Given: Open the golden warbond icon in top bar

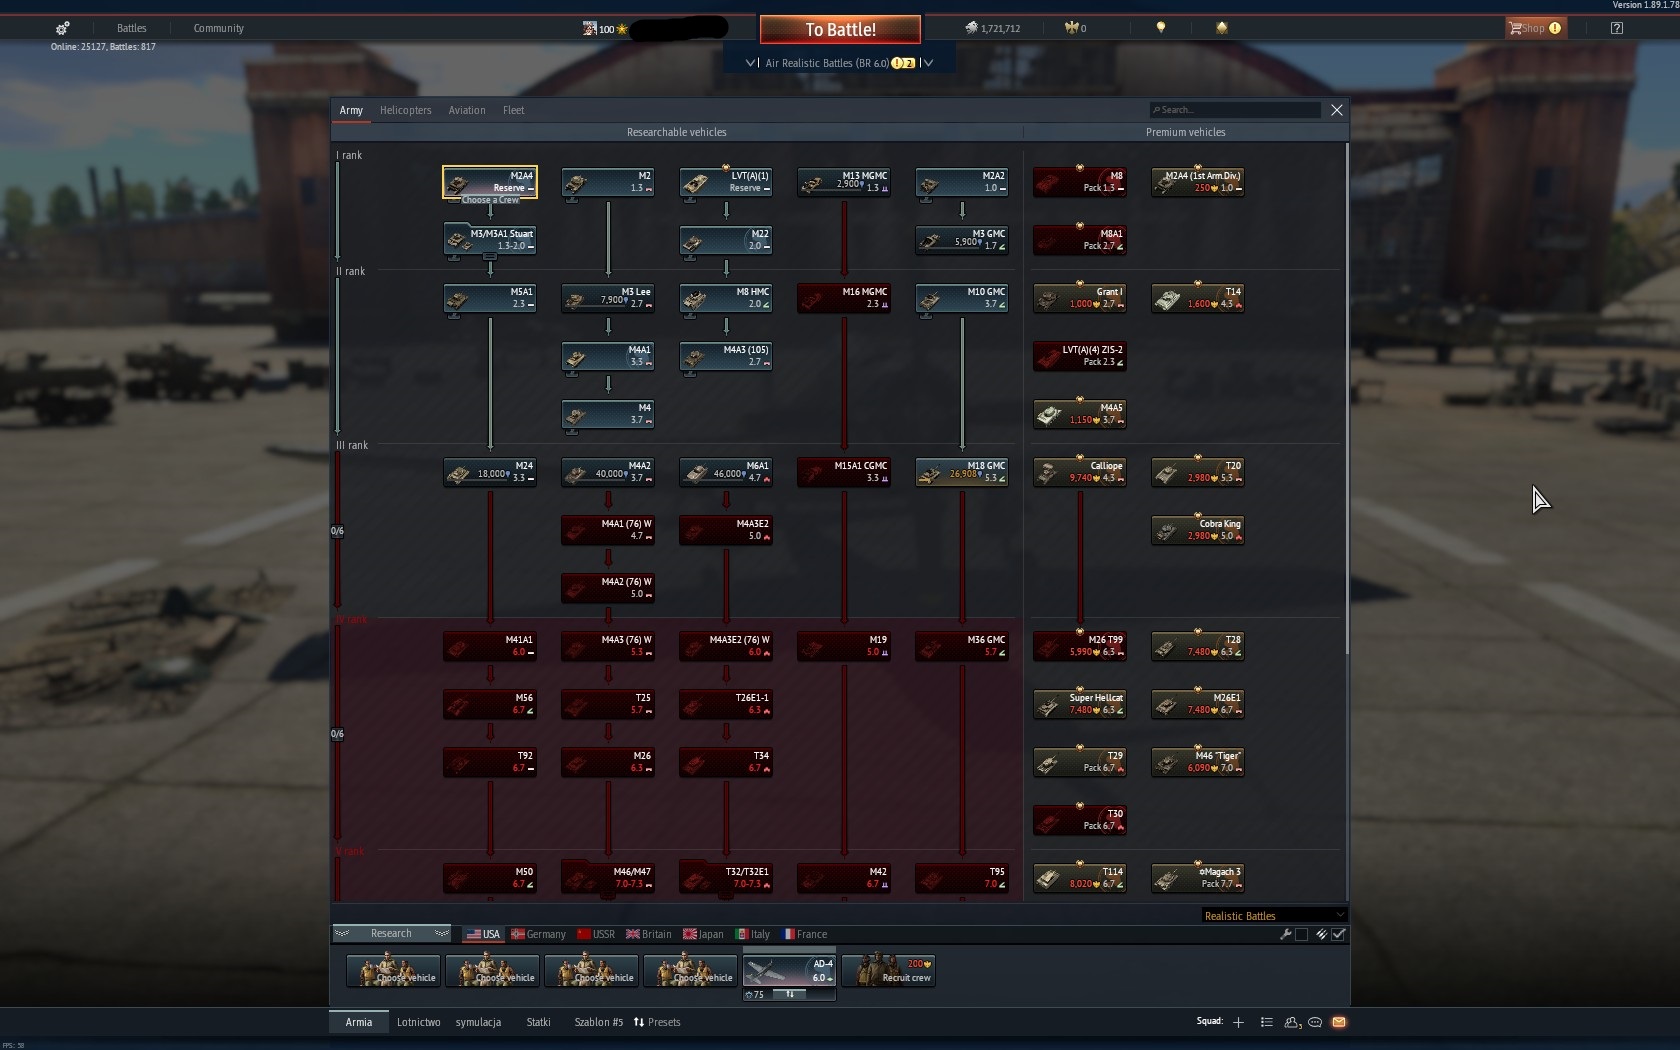Looking at the screenshot, I should pos(1222,28).
